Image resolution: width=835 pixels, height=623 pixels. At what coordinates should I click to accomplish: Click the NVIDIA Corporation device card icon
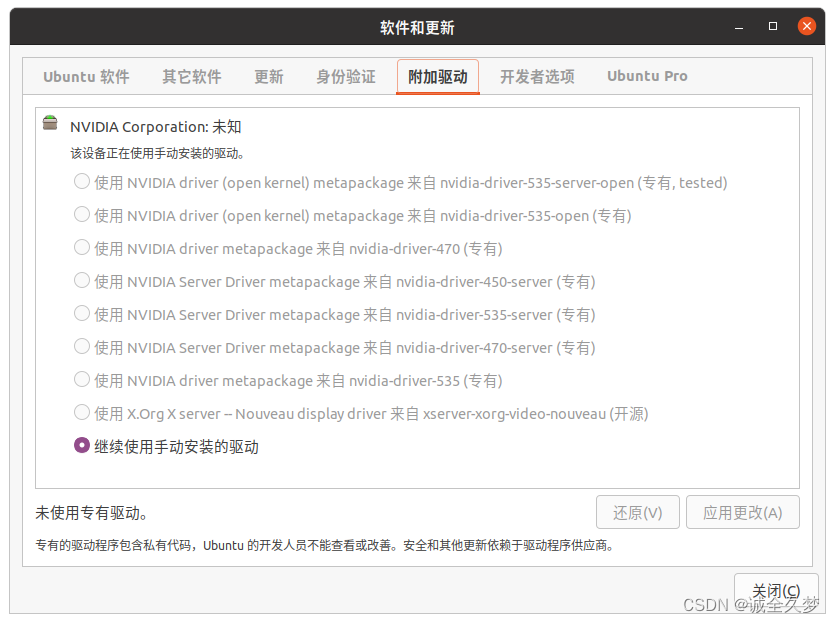click(x=50, y=124)
